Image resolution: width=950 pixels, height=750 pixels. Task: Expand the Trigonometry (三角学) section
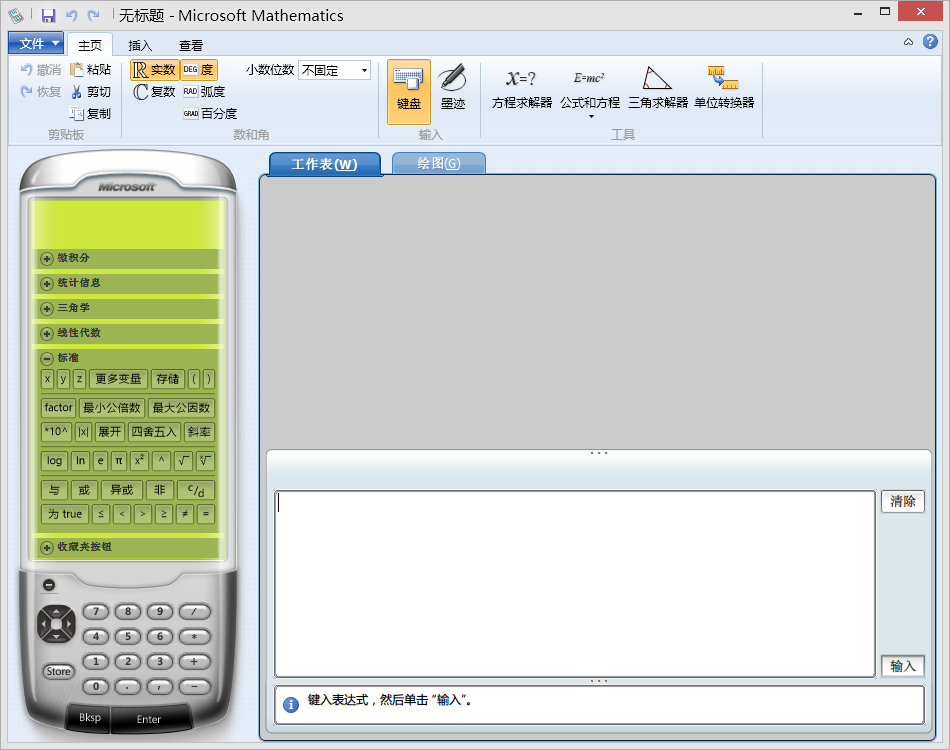(47, 308)
